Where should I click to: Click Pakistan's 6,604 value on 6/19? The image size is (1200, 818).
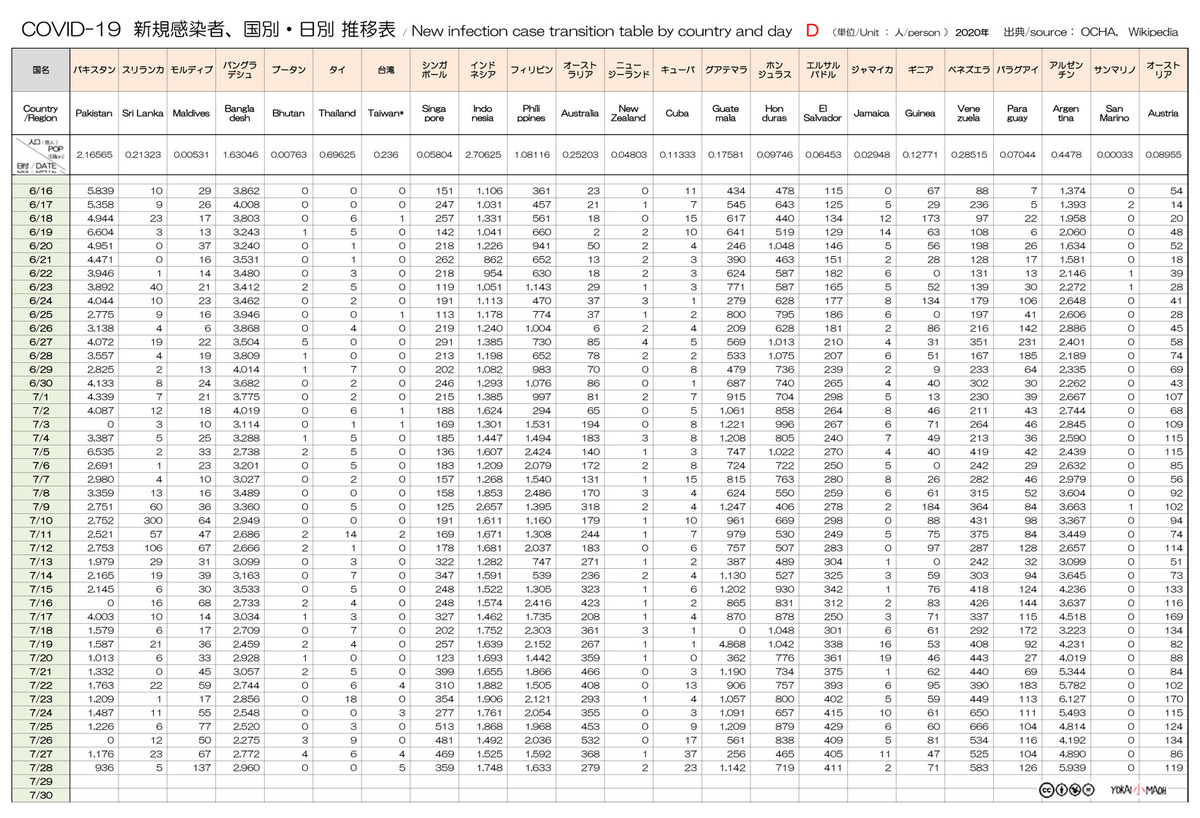pyautogui.click(x=100, y=231)
